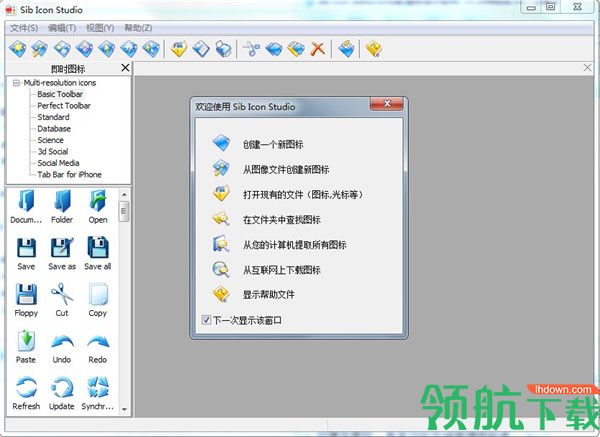This screenshot has width=600, height=437.
Task: Click the Paste toolbar icon
Action: coord(296,49)
